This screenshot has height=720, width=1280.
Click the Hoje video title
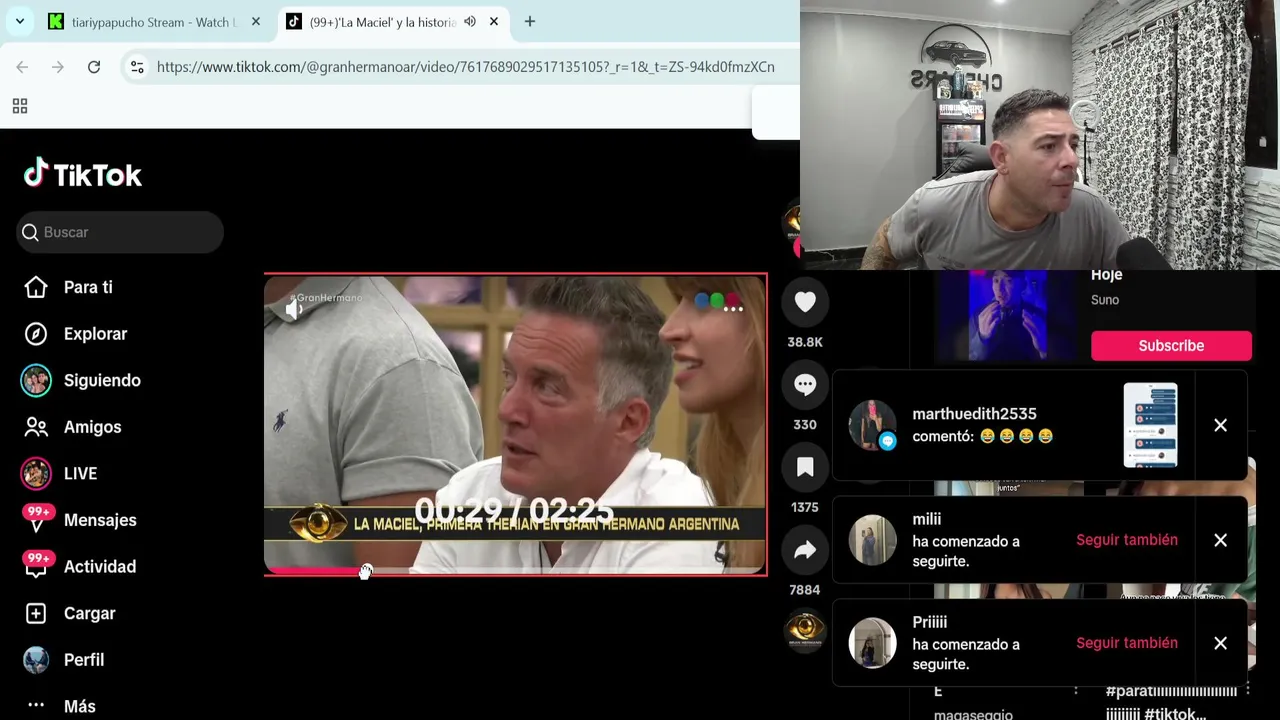[x=1107, y=275]
